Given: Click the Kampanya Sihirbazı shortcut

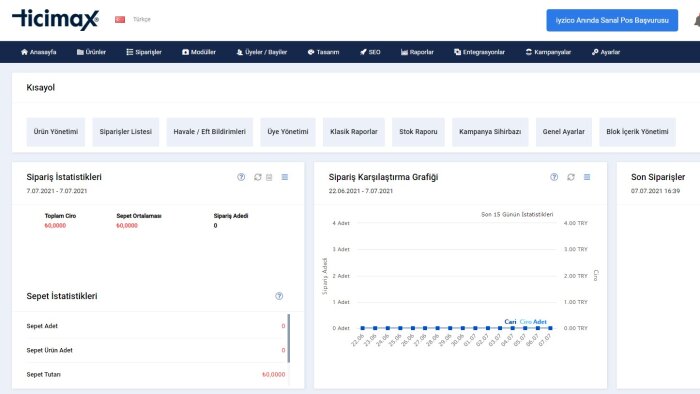Looking at the screenshot, I should 490,132.
